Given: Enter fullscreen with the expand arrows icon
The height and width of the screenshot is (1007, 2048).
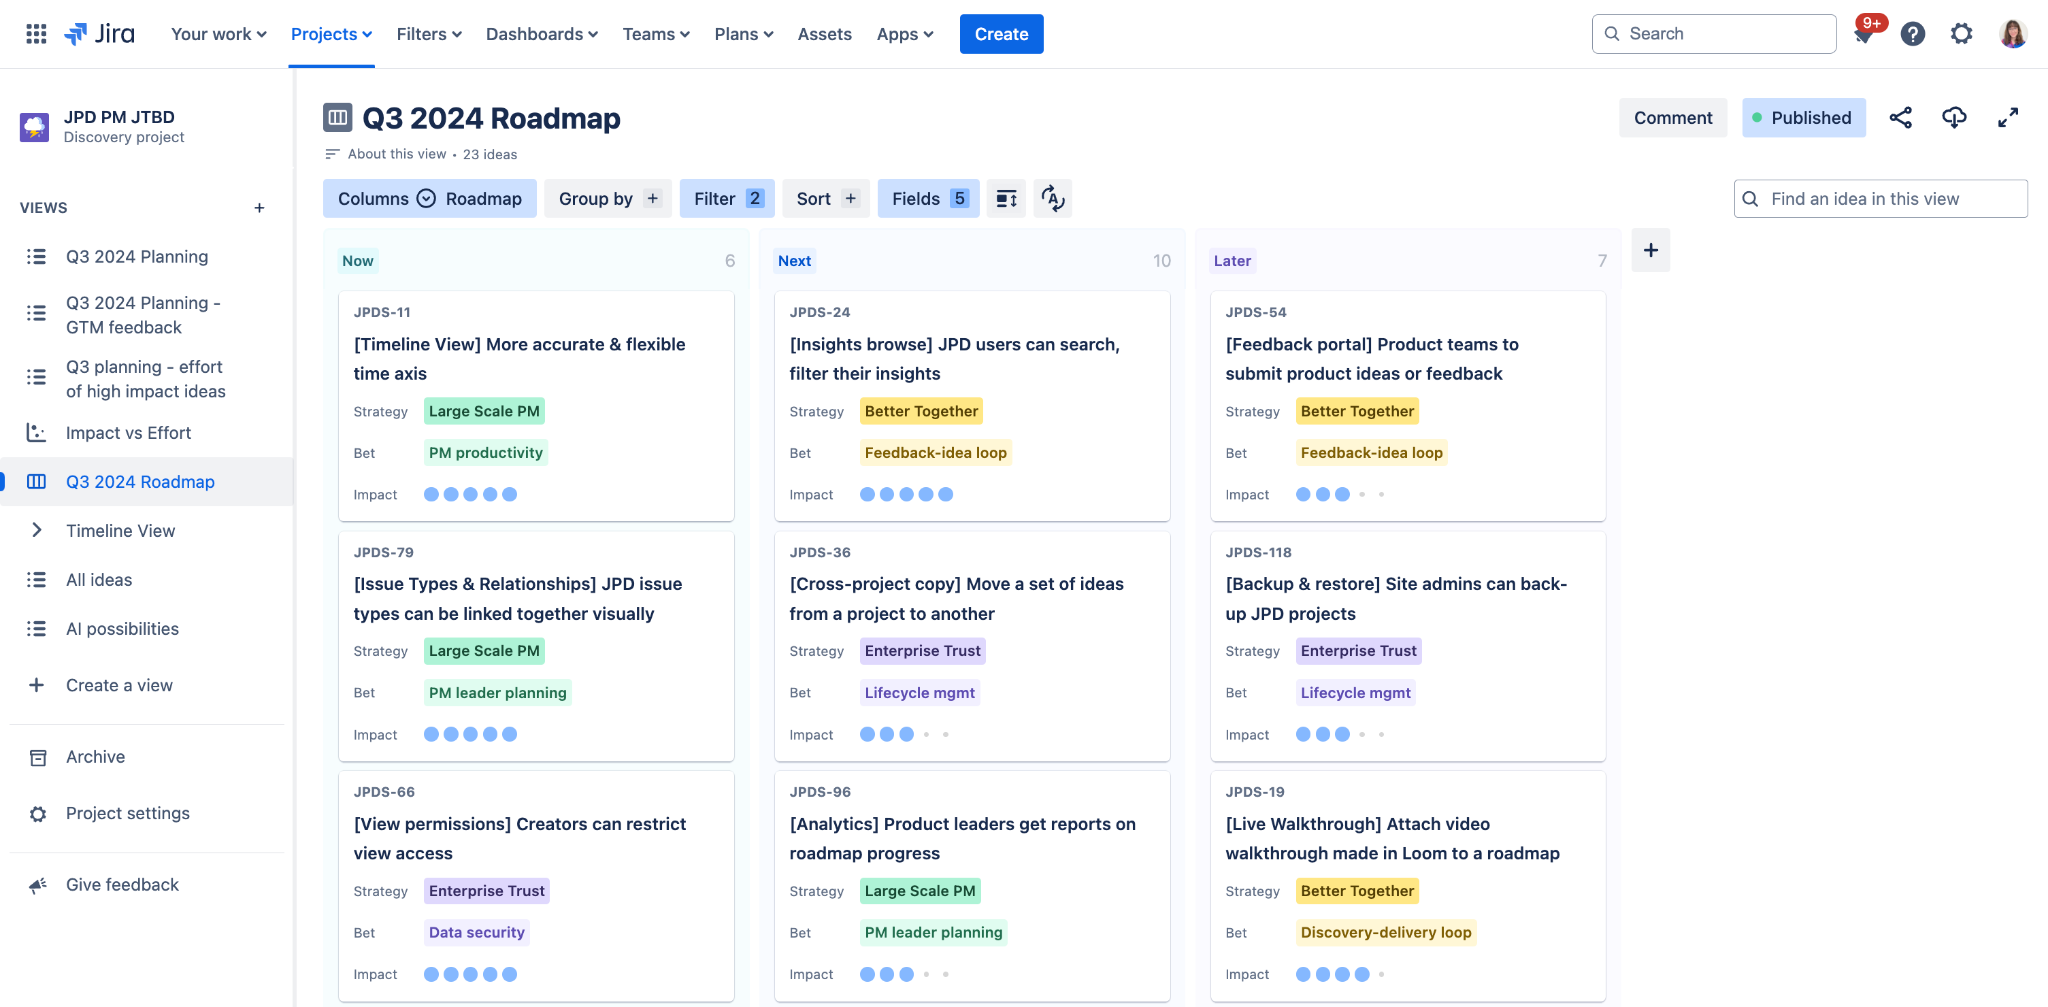Looking at the screenshot, I should click(x=2008, y=118).
